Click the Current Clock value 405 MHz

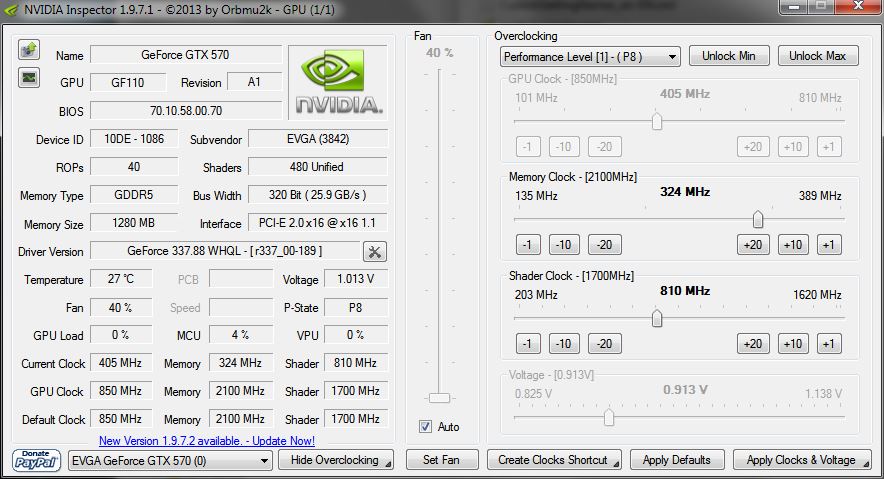(x=121, y=362)
